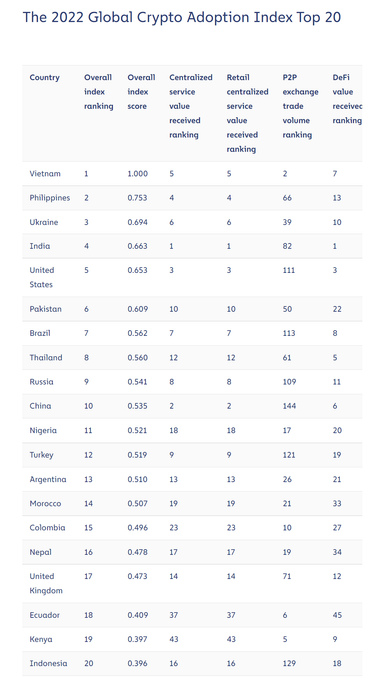The width and height of the screenshot is (385, 700).
Task: Click Pakistan's index score 0.609
Action: coord(137,309)
